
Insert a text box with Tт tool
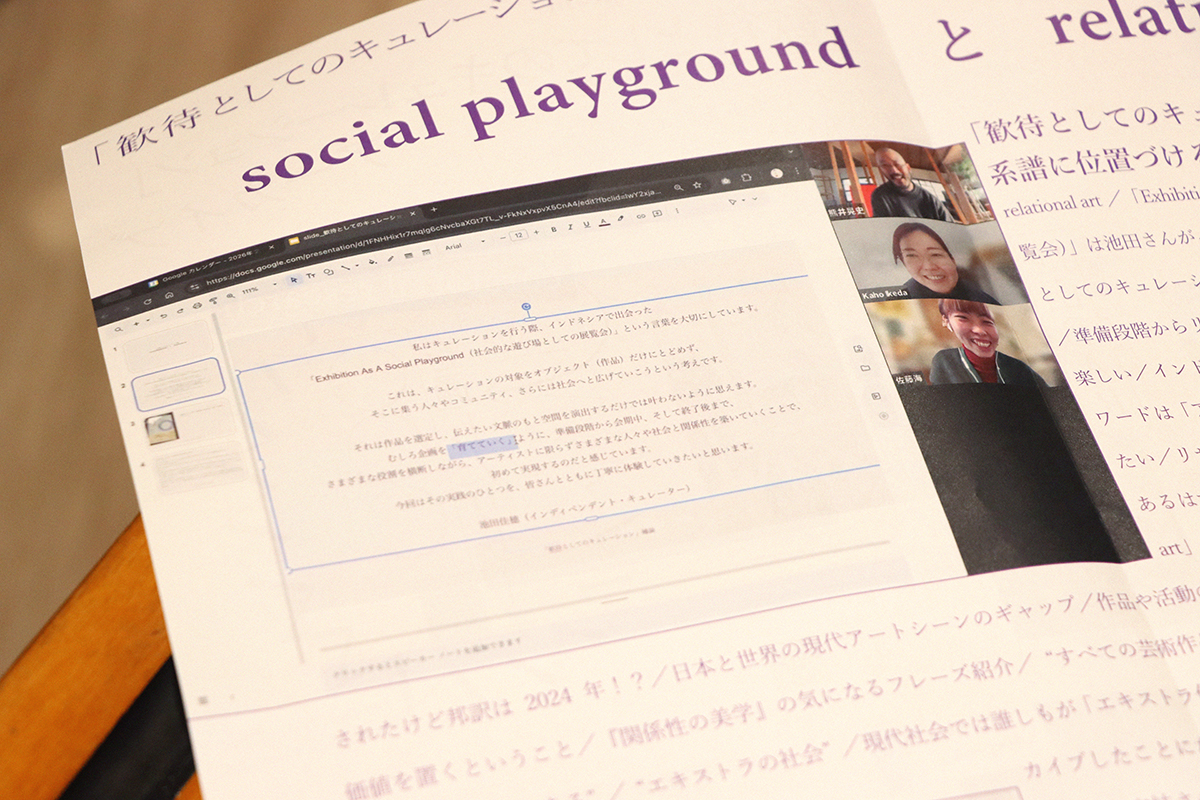(x=311, y=275)
